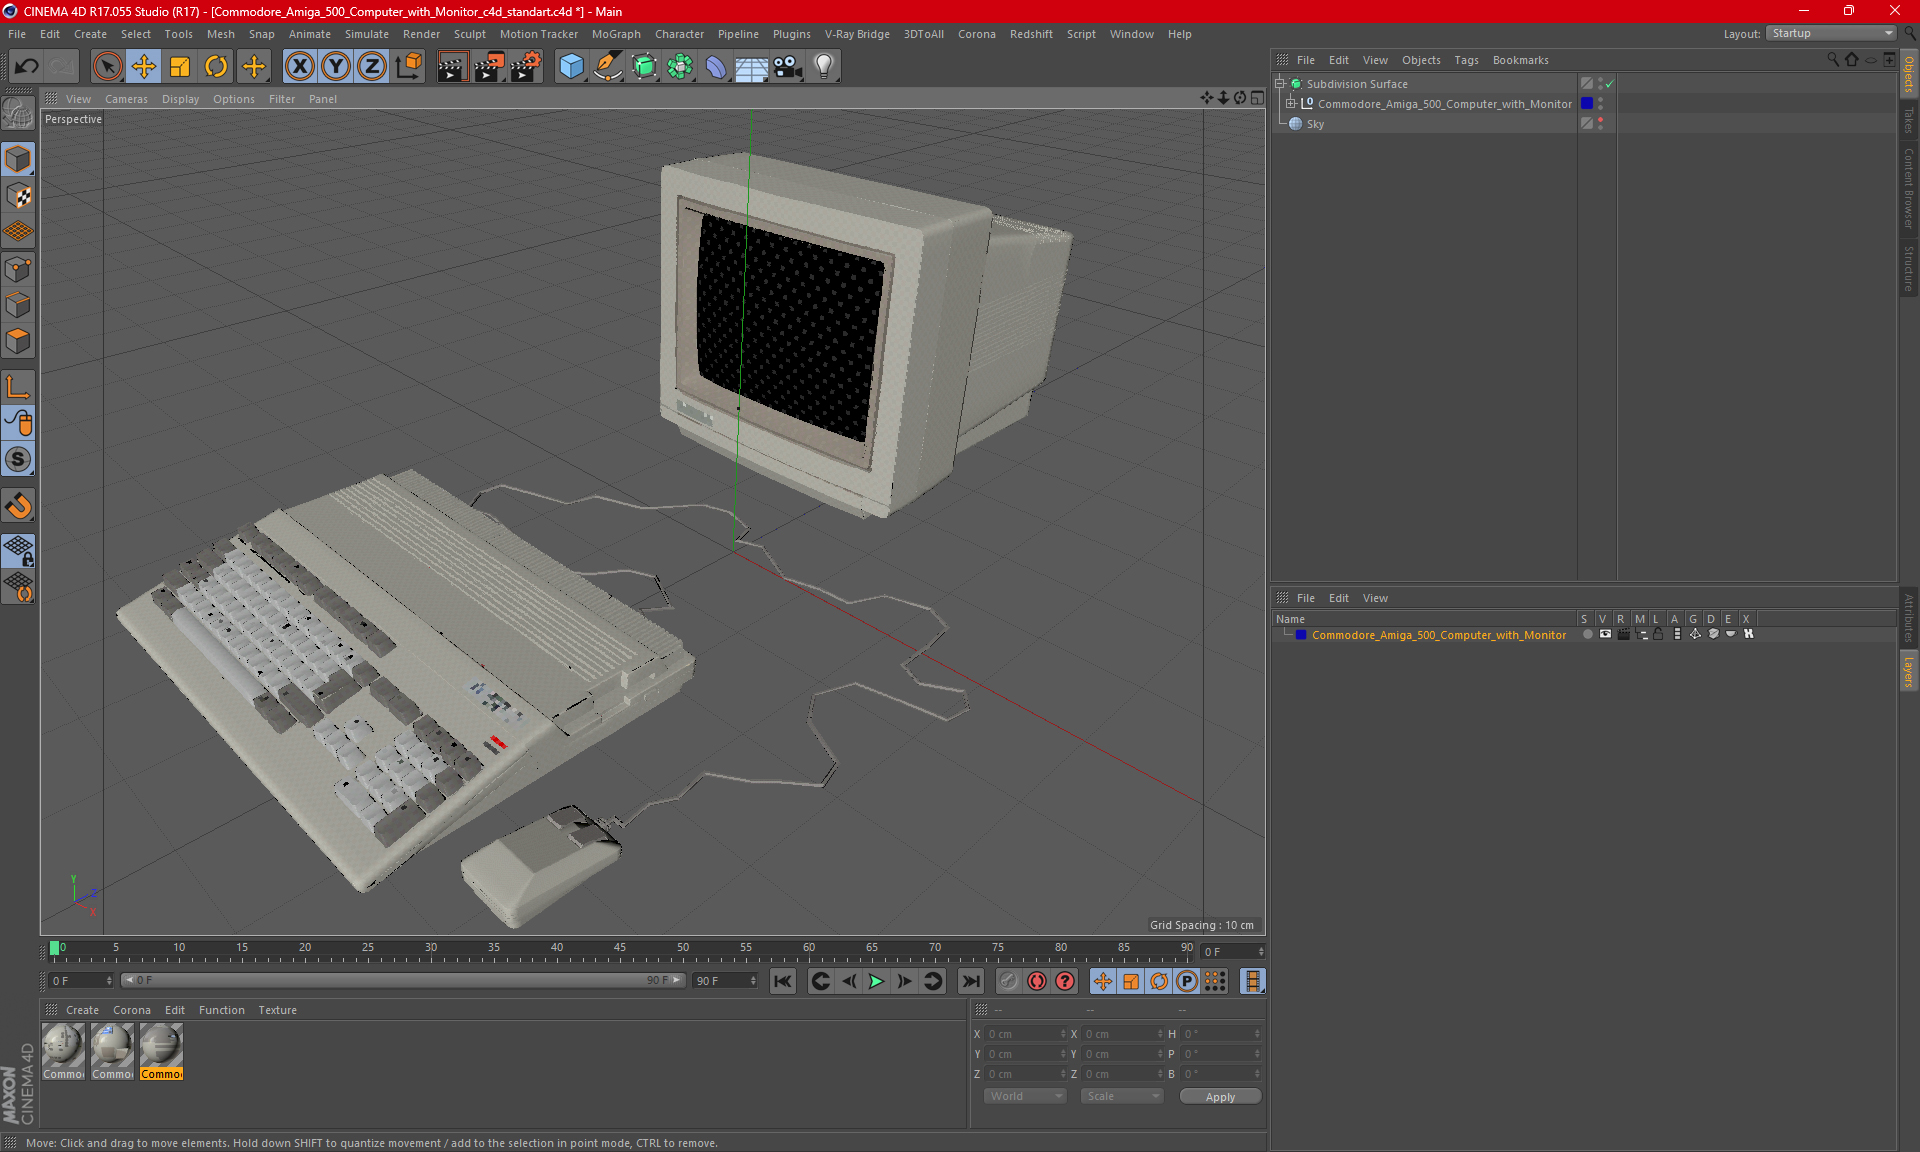The image size is (1920, 1152).
Task: Collapse the Subdivision Surface tree node
Action: (x=1279, y=84)
